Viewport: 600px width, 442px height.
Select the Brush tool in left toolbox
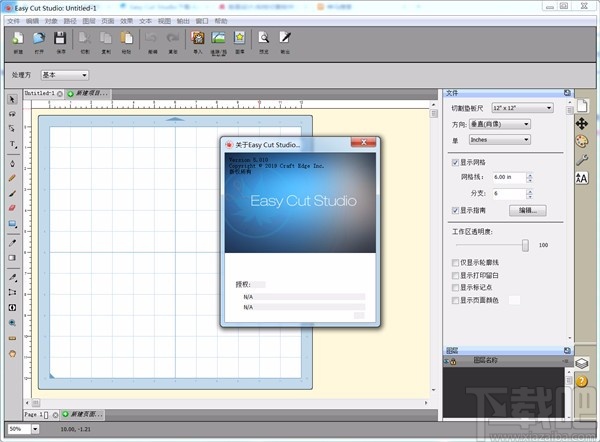tap(12, 193)
